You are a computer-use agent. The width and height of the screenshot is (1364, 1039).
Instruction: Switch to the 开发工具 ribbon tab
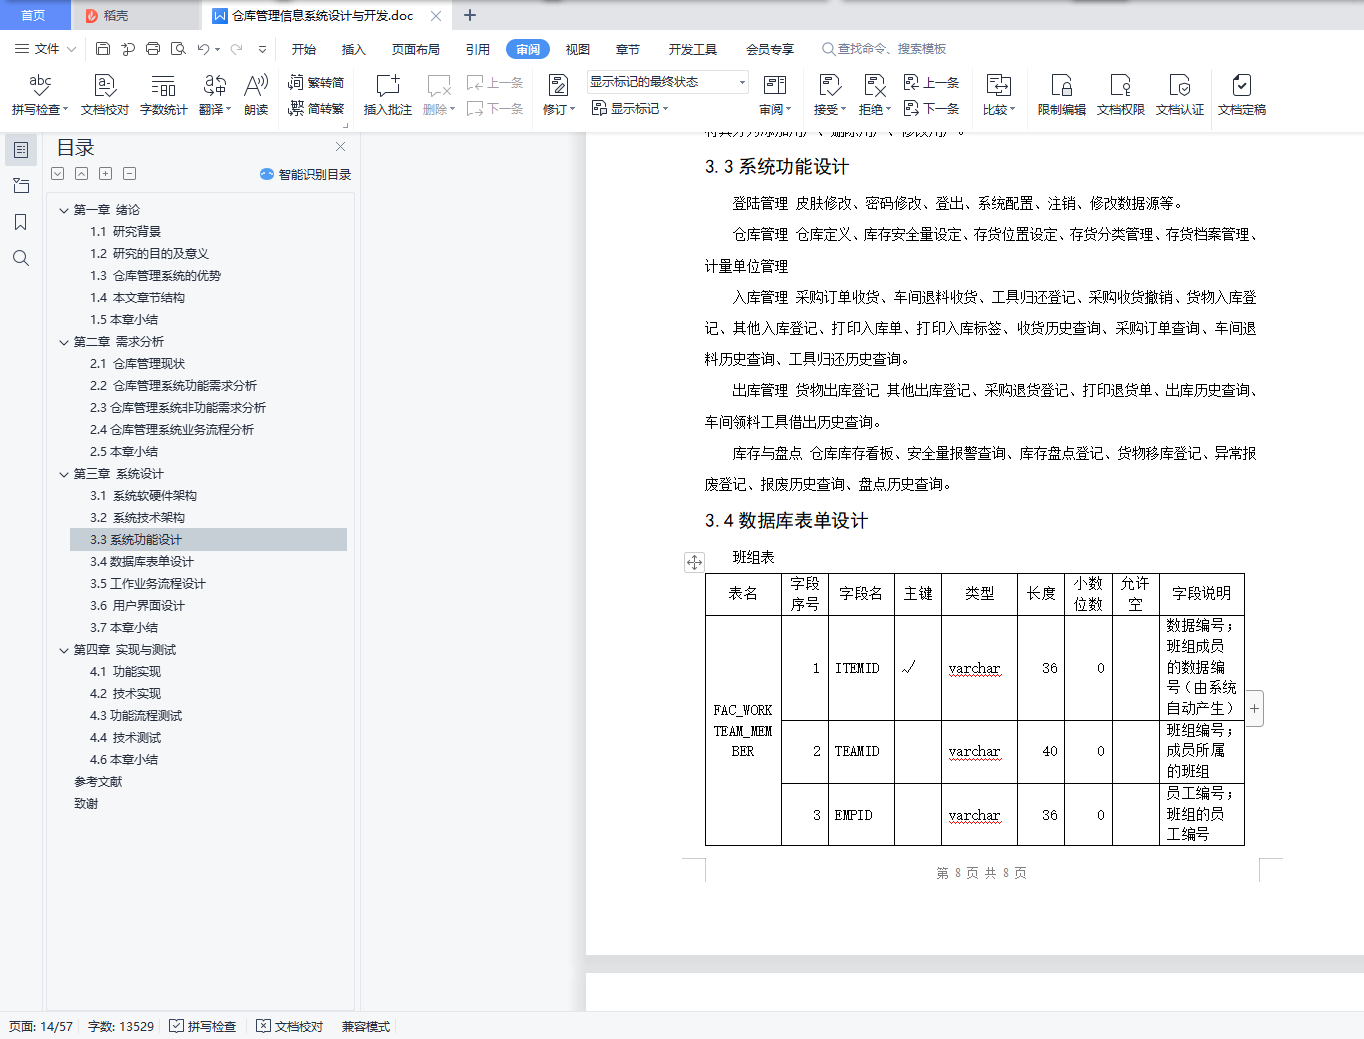pos(693,49)
